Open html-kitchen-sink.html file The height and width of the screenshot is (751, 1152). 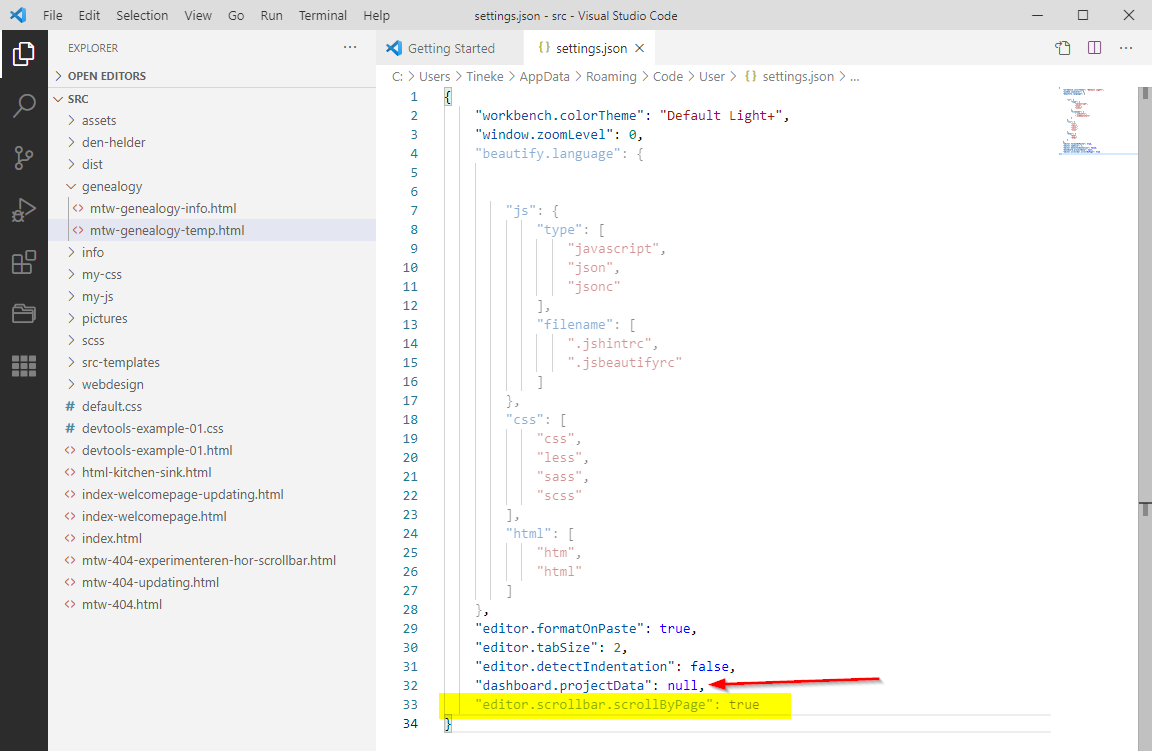click(x=212, y=472)
